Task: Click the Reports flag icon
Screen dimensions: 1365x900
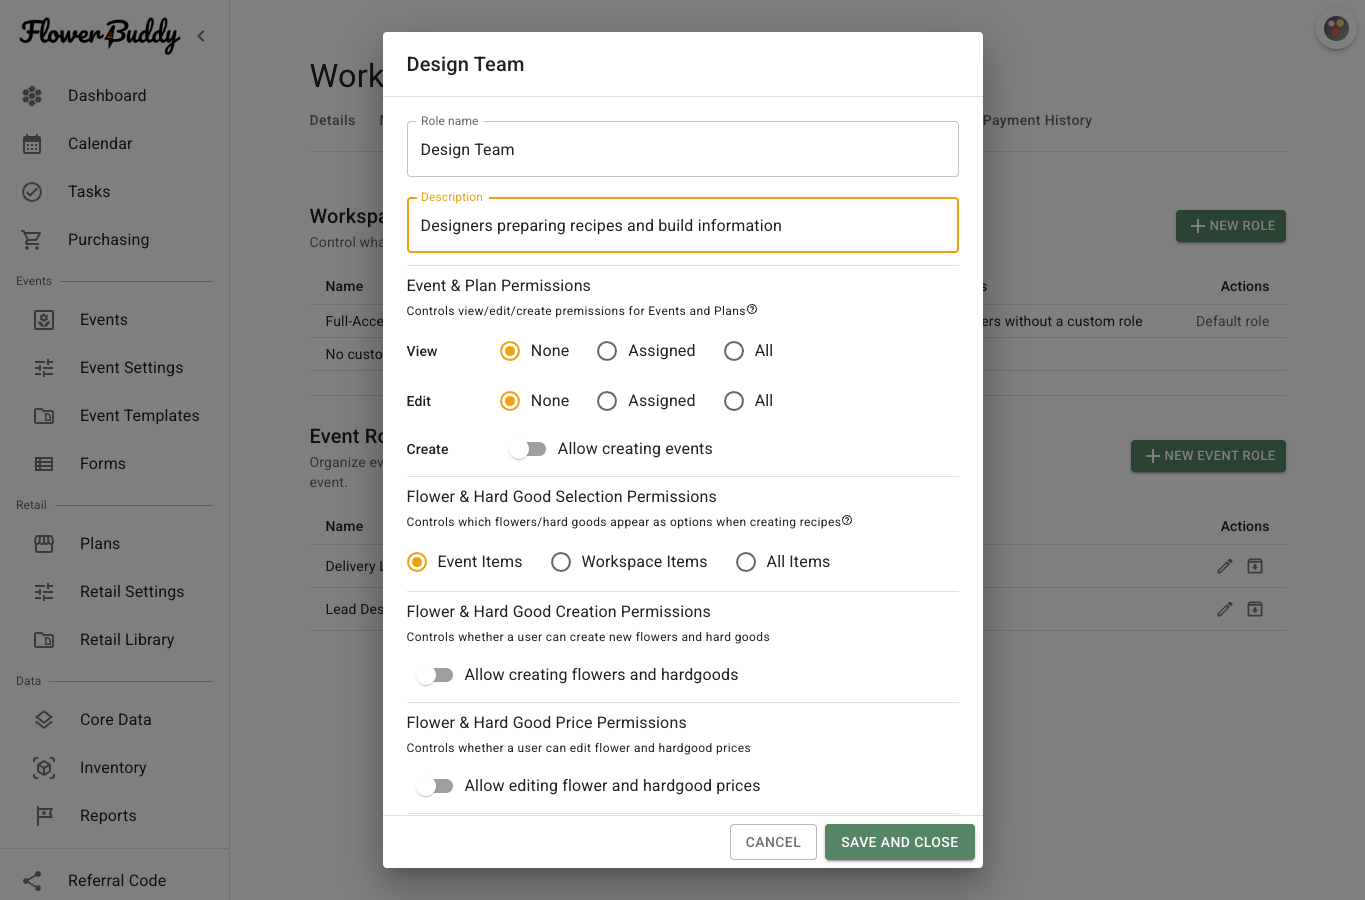Action: [x=44, y=816]
